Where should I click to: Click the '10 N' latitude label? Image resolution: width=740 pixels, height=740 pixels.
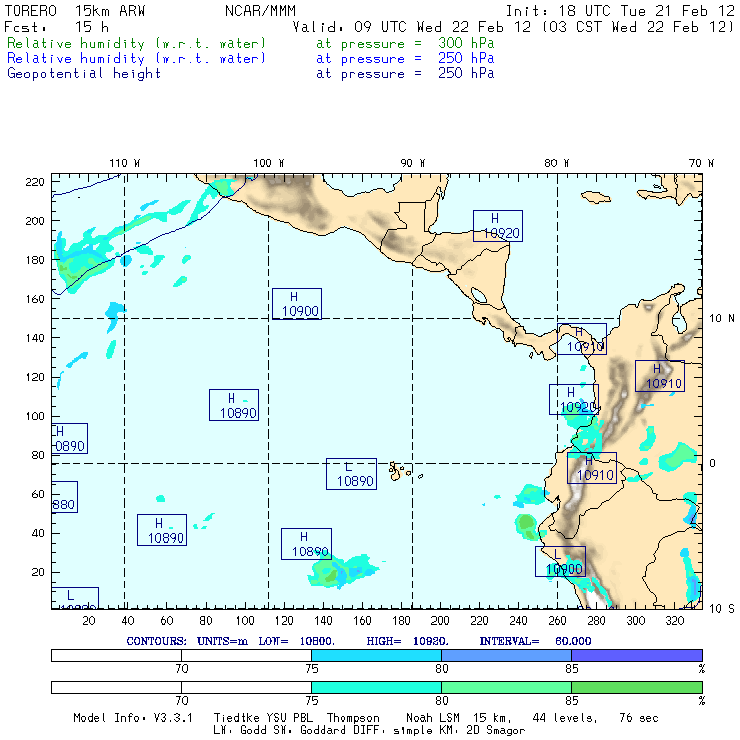click(x=722, y=319)
